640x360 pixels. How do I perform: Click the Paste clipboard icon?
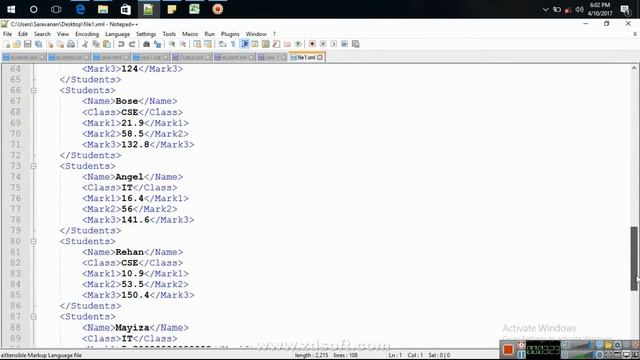click(x=107, y=44)
